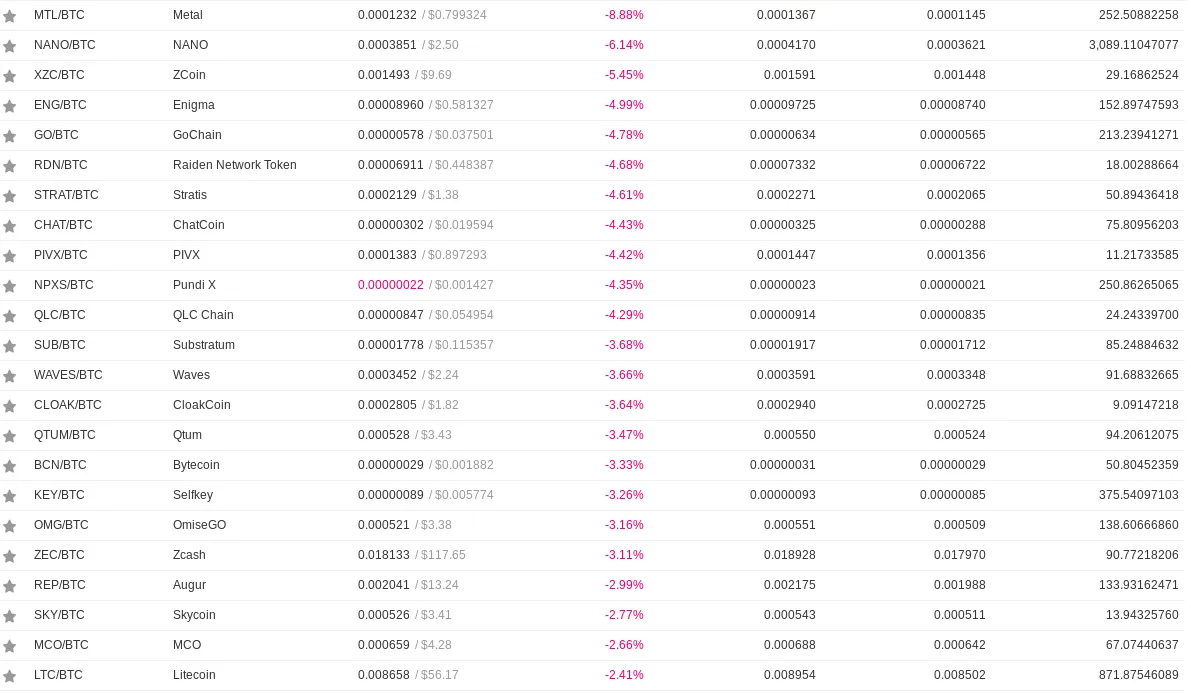Mark GO/BTC as favorite

click(9, 136)
